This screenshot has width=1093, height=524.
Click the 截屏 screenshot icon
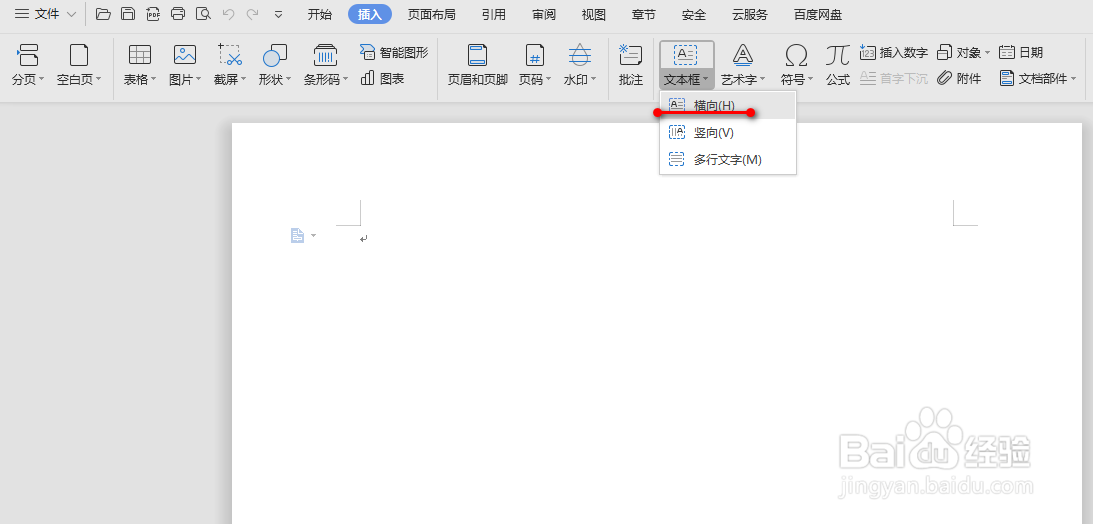coord(229,54)
